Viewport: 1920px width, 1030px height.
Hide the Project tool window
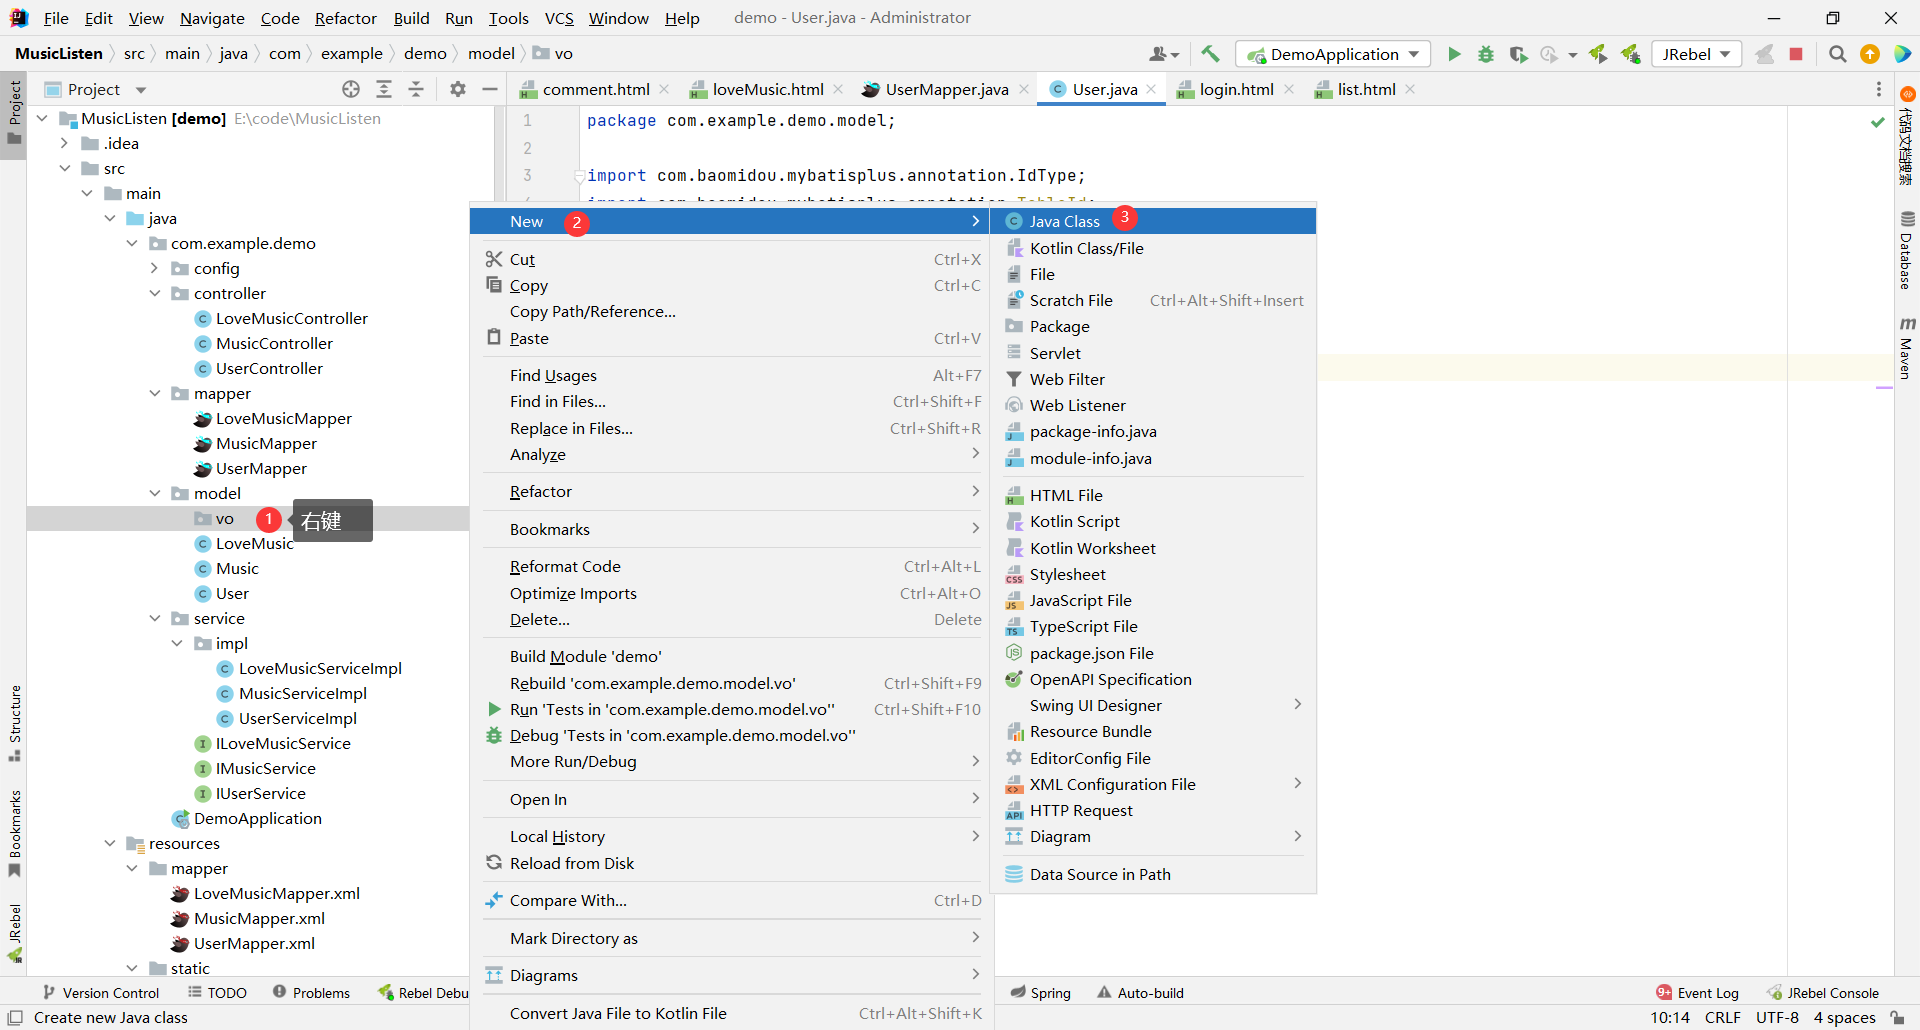coord(490,89)
